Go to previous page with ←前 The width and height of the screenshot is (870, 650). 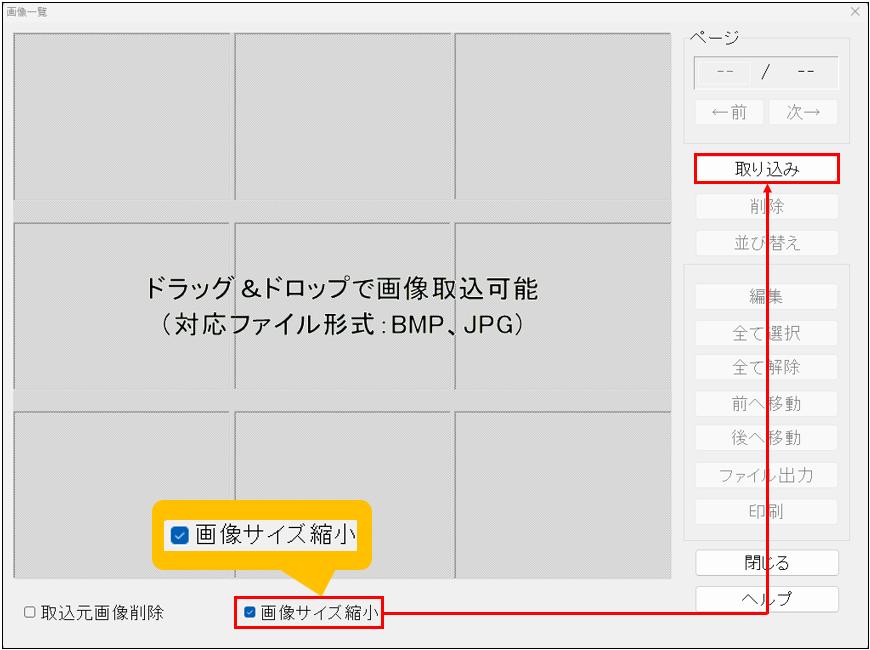click(x=729, y=112)
